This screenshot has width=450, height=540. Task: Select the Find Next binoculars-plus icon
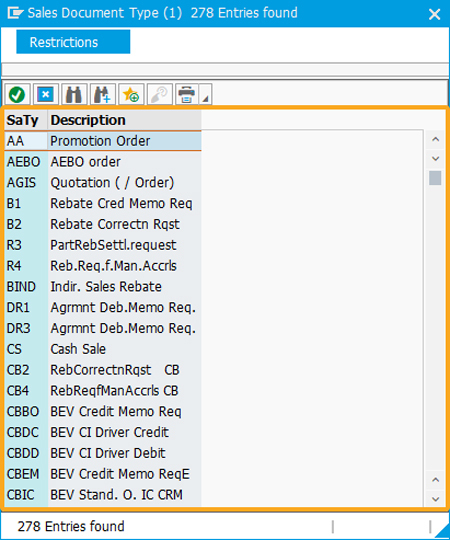coord(103,94)
